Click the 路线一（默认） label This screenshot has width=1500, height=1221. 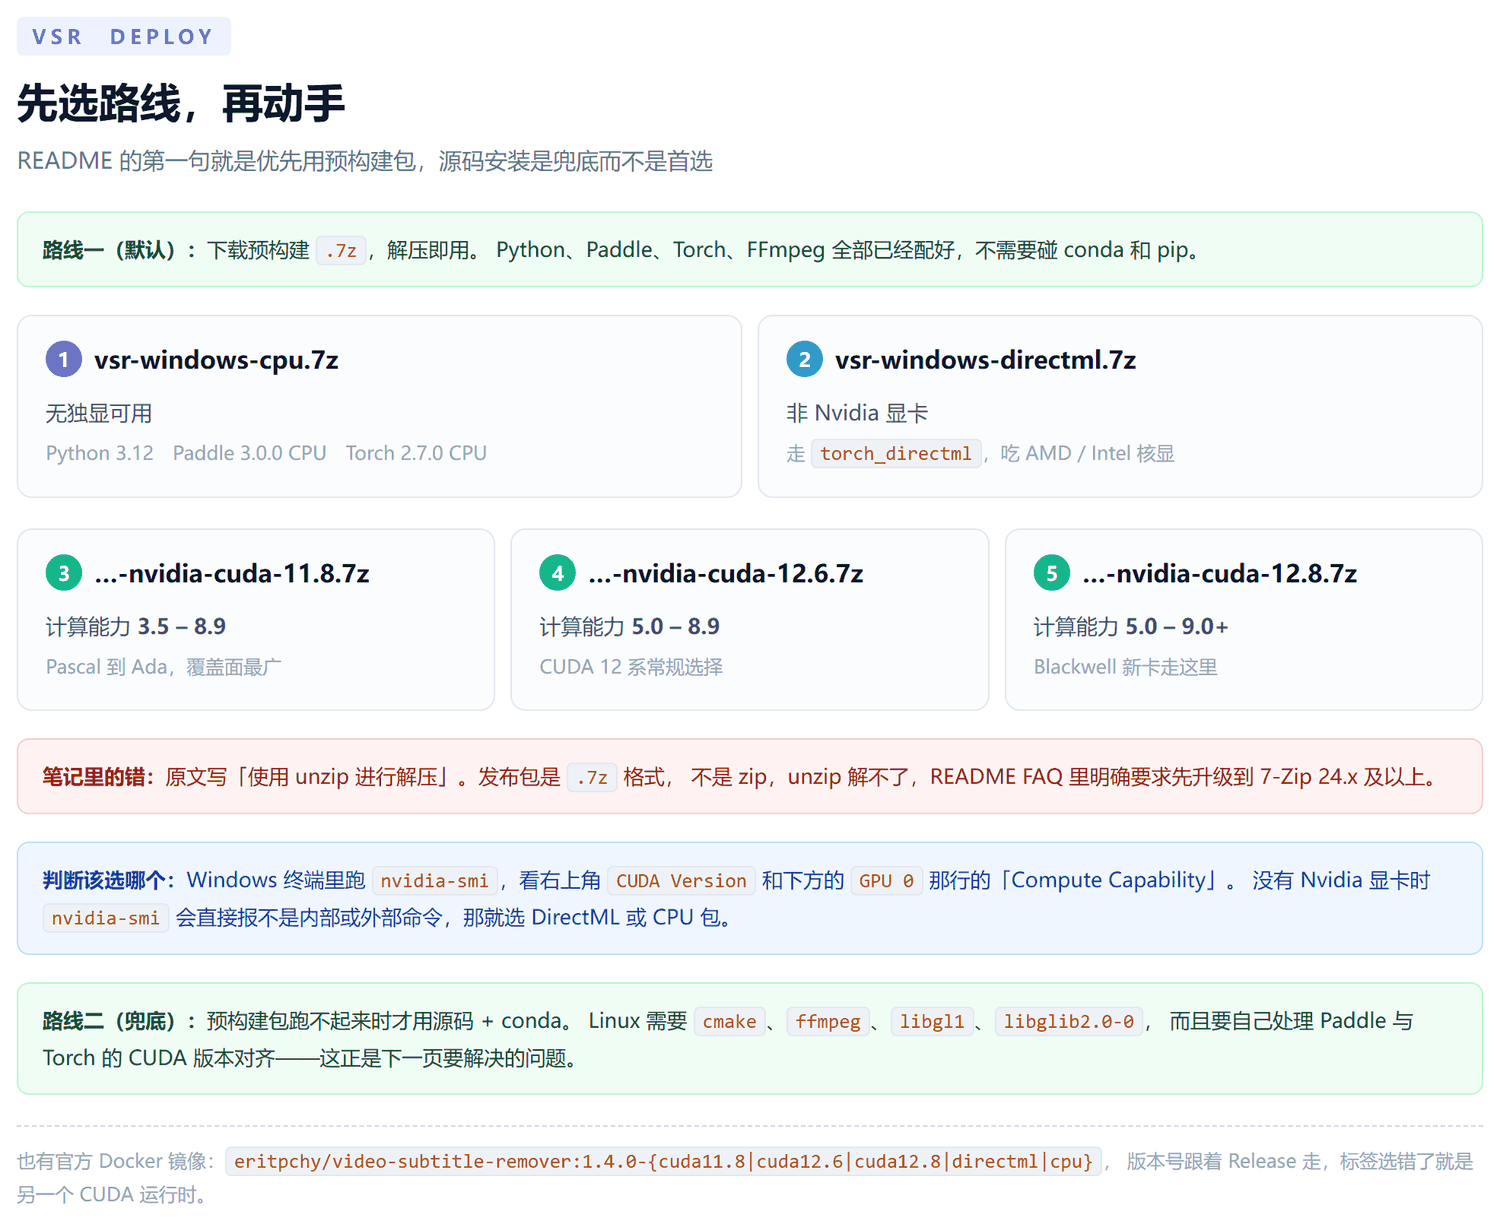click(119, 250)
